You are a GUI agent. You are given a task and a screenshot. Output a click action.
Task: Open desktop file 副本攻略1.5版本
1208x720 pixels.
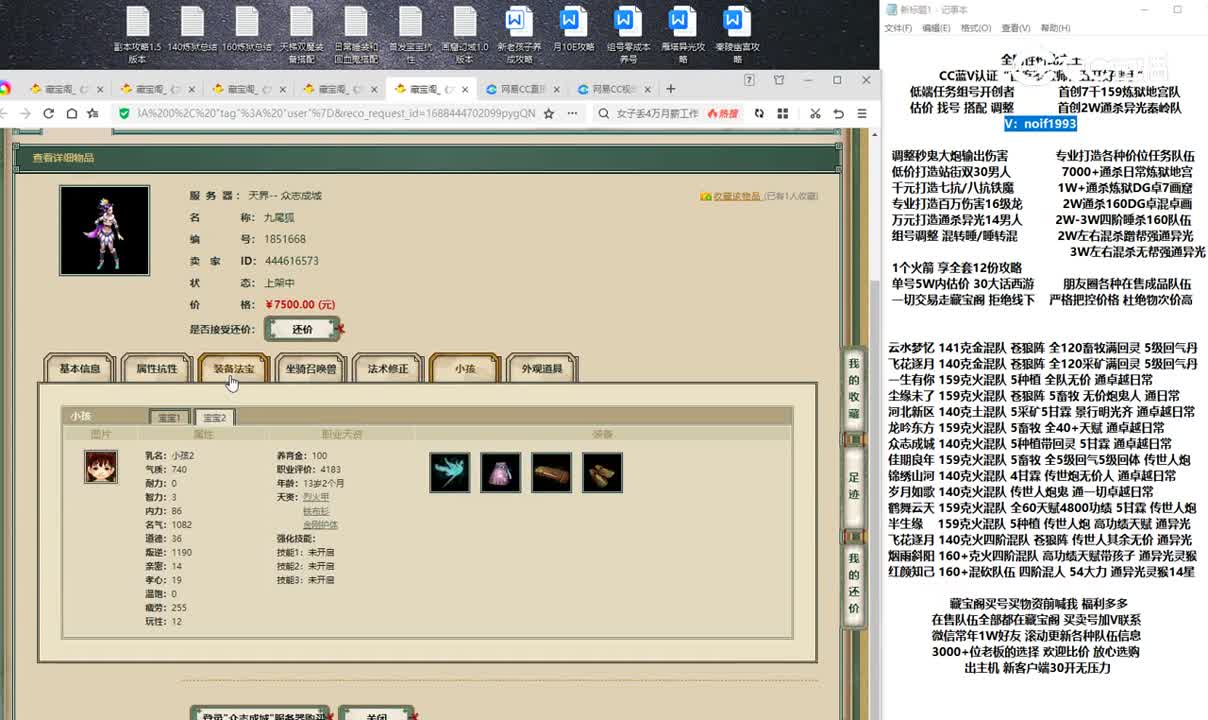[x=137, y=34]
